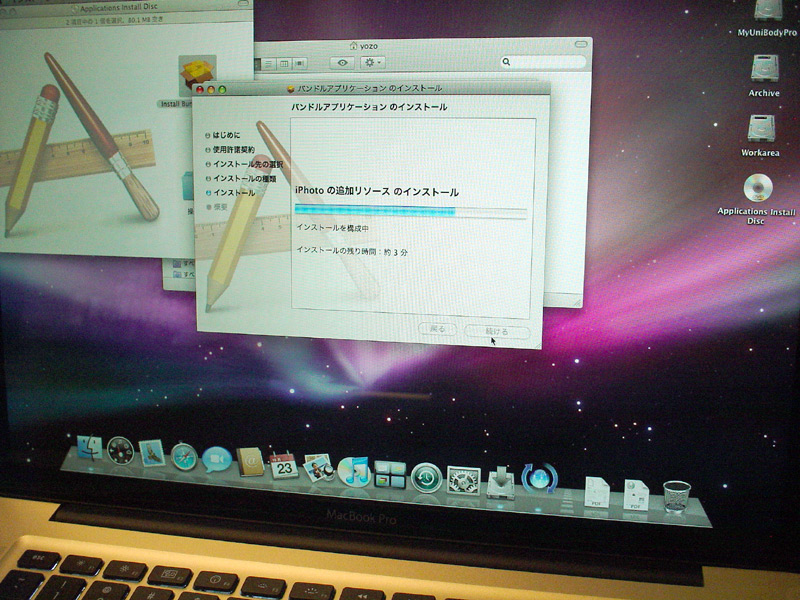Click the yozo window resize handle
Viewport: 800px width, 600px height.
click(577, 303)
